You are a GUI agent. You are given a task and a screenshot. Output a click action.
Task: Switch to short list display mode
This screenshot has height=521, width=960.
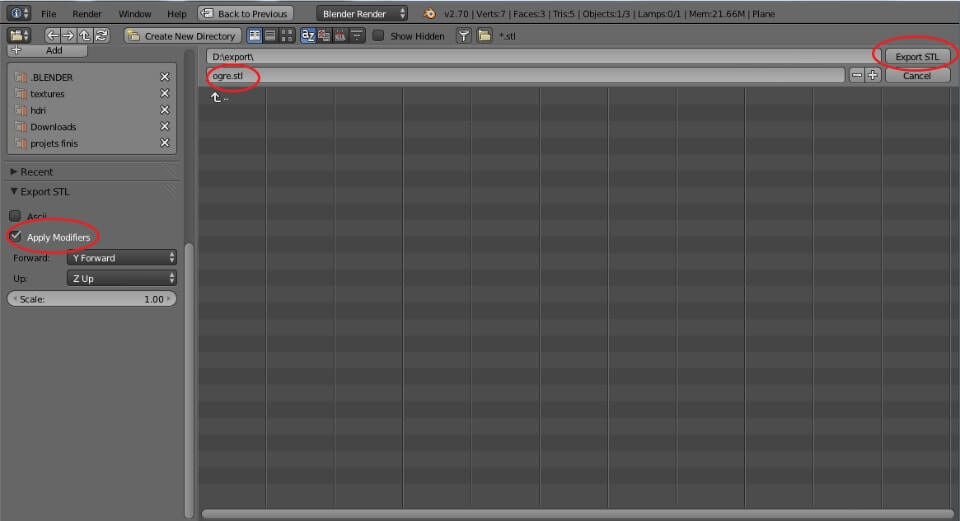coord(255,36)
